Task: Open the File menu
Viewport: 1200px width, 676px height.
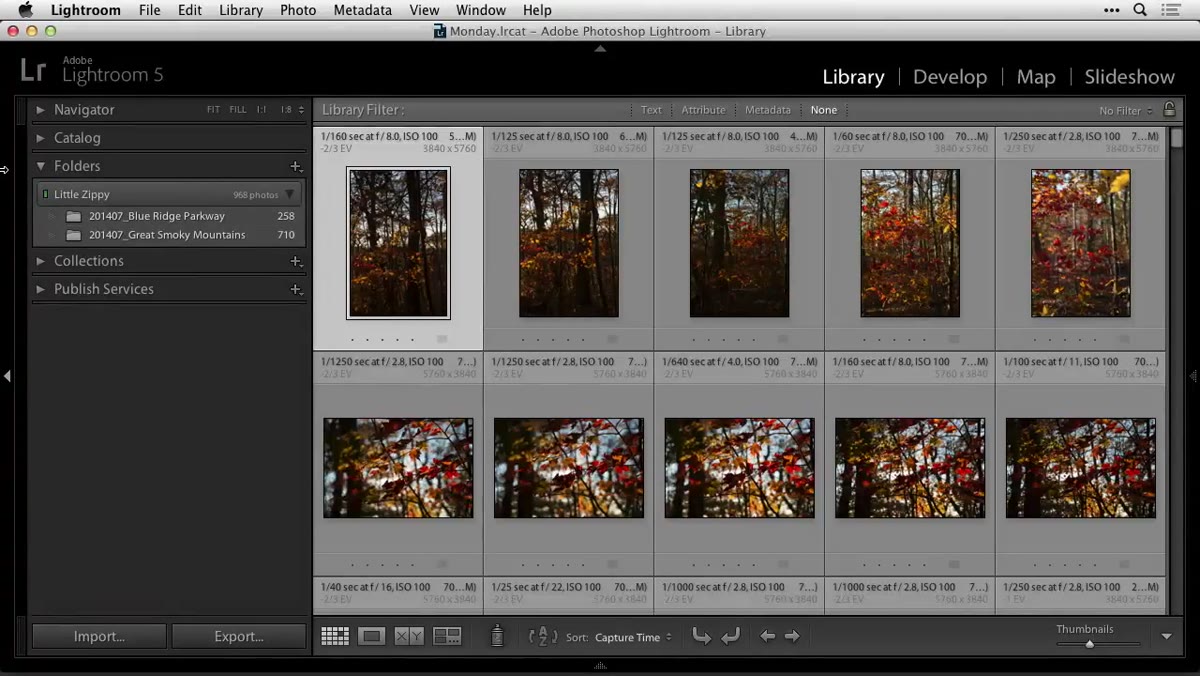Action: [x=149, y=10]
